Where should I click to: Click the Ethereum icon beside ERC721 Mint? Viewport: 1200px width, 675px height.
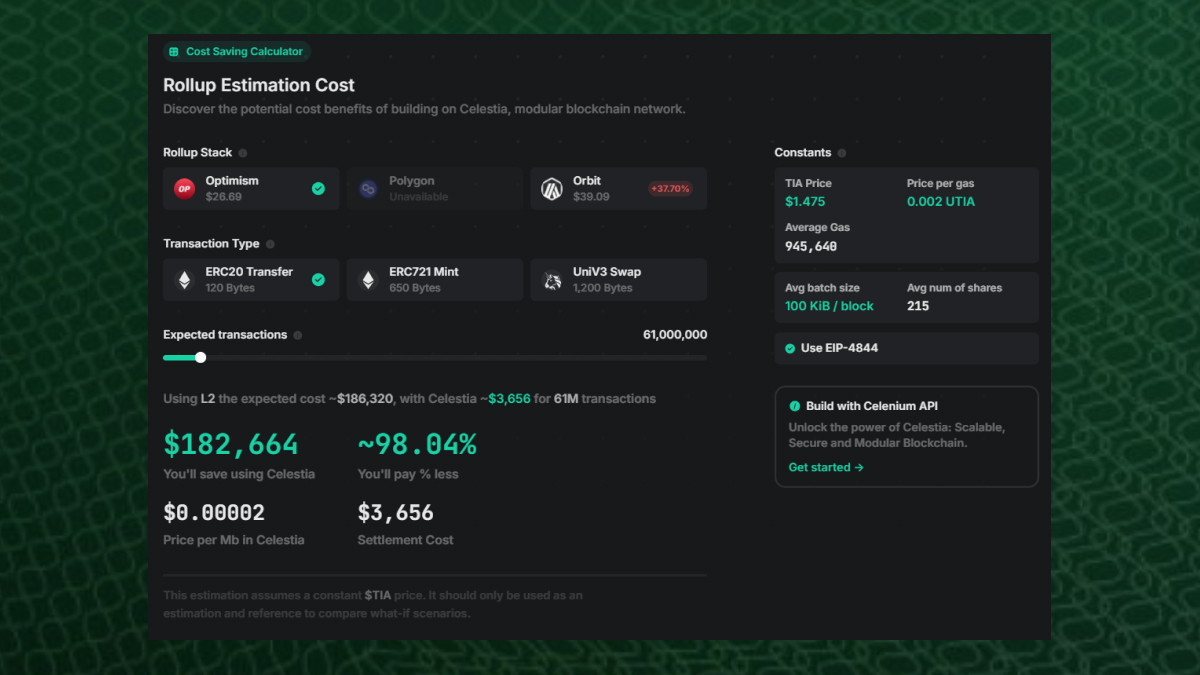[x=368, y=280]
